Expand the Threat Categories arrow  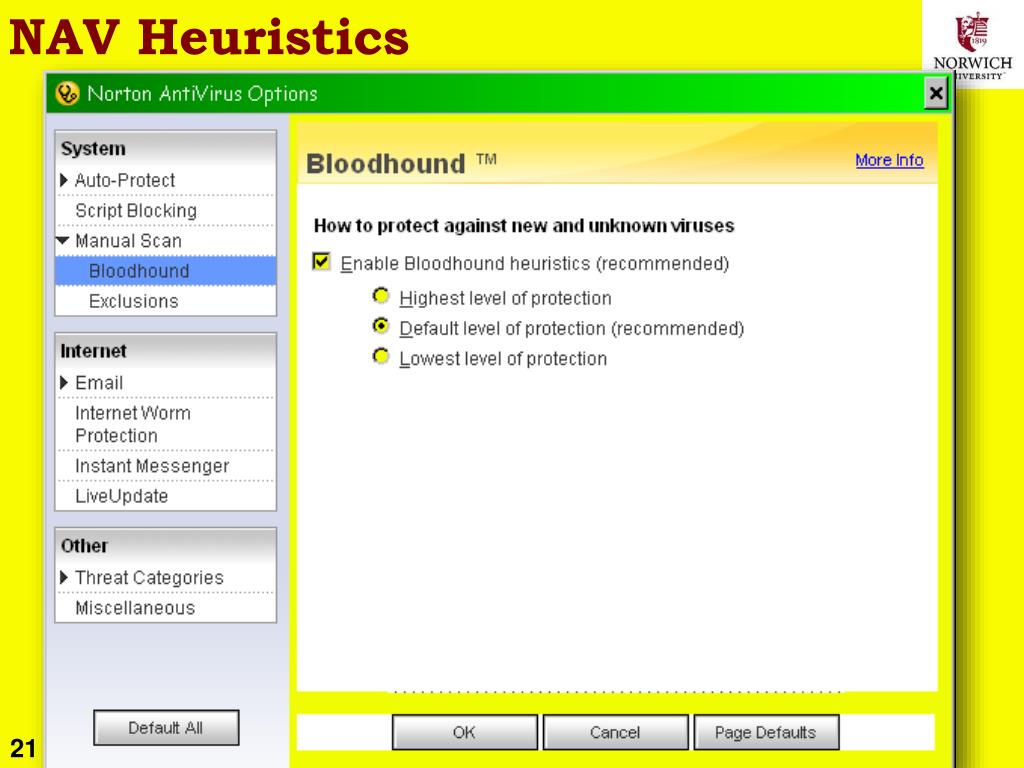point(64,577)
